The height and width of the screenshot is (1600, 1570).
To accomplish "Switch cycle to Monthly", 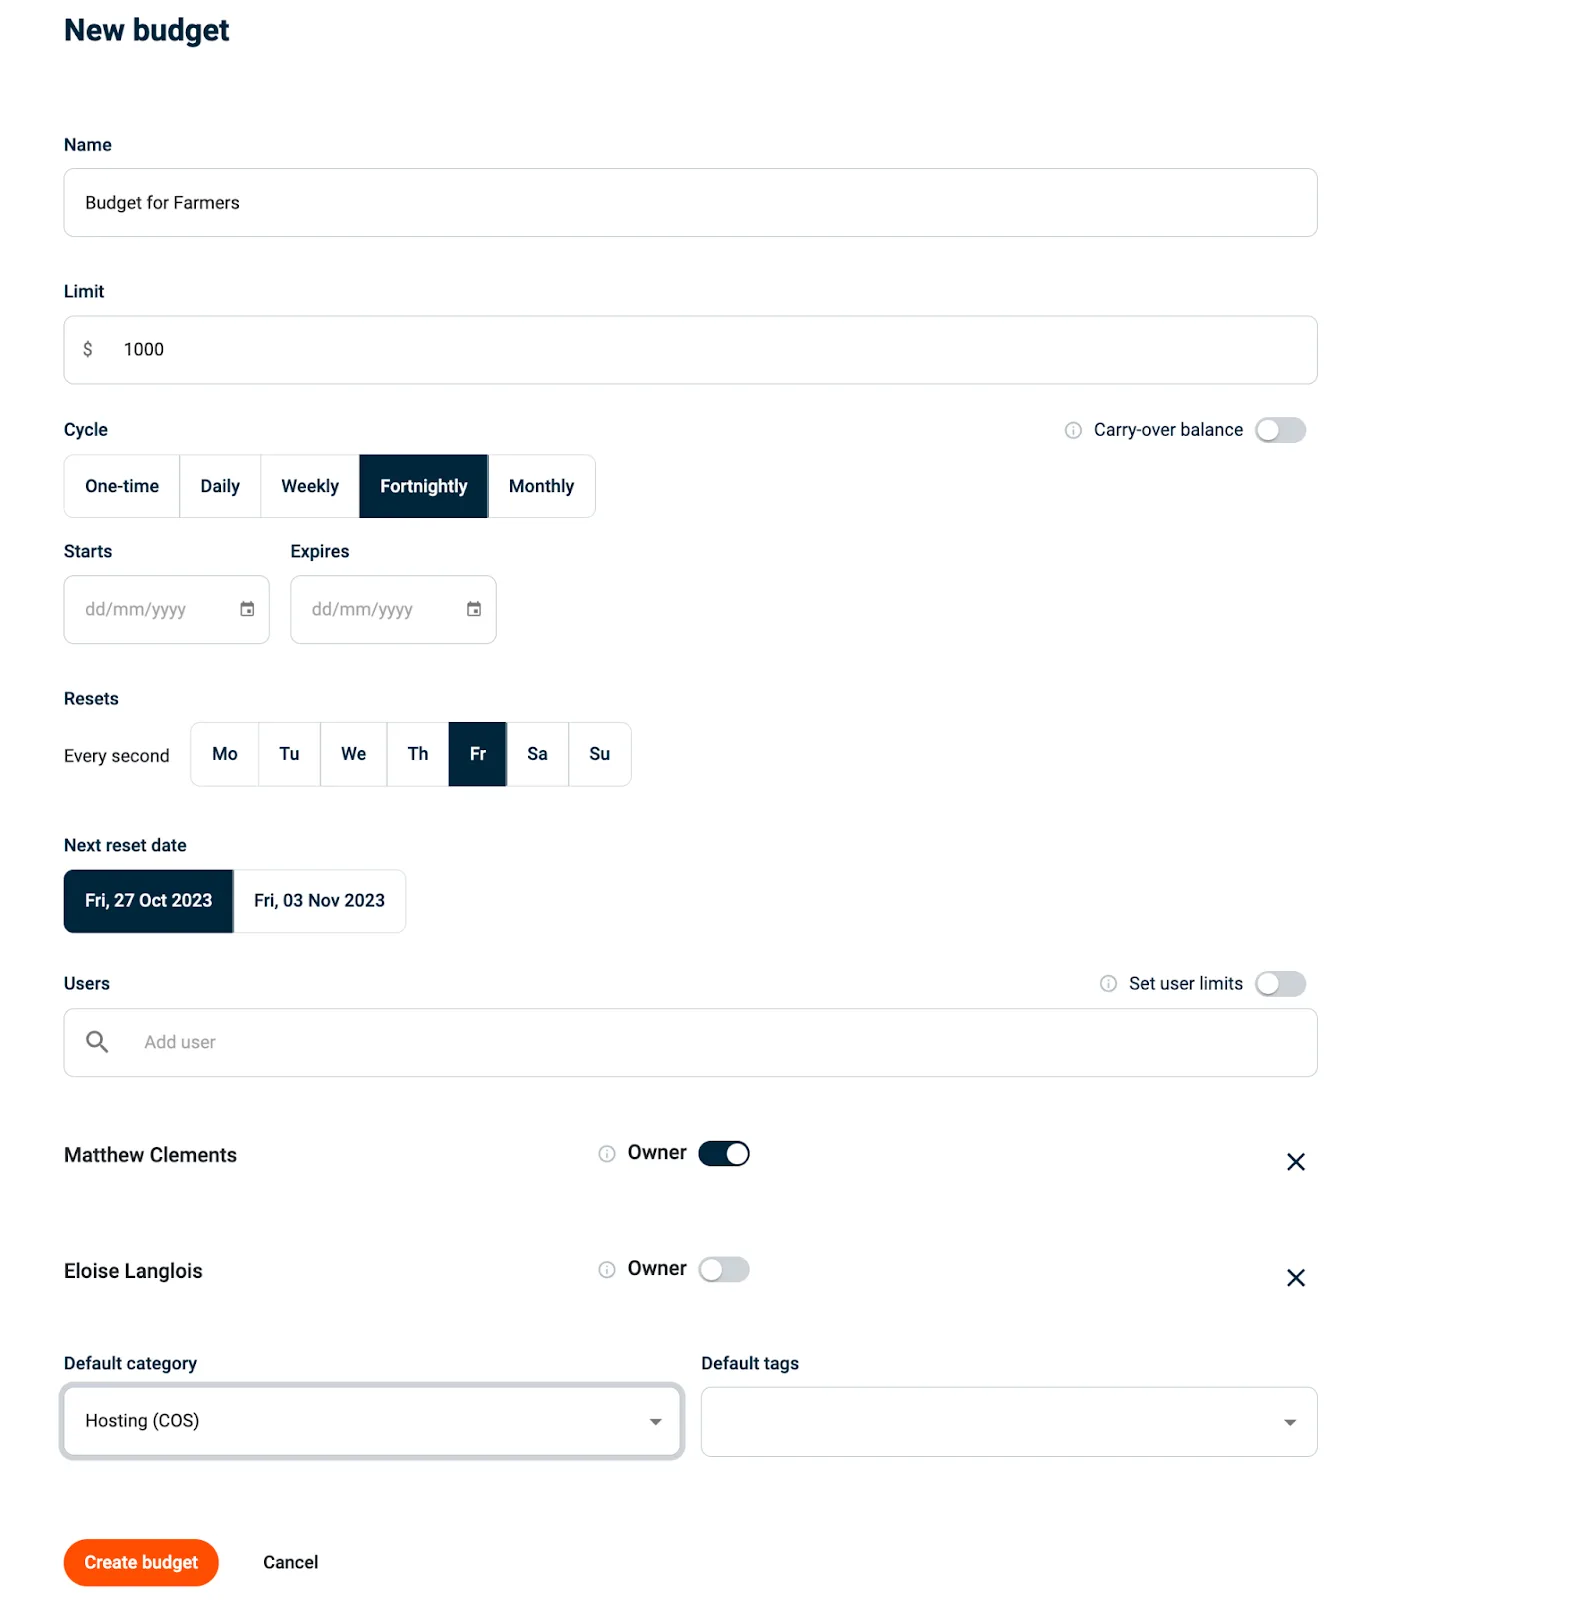I will click(x=541, y=486).
